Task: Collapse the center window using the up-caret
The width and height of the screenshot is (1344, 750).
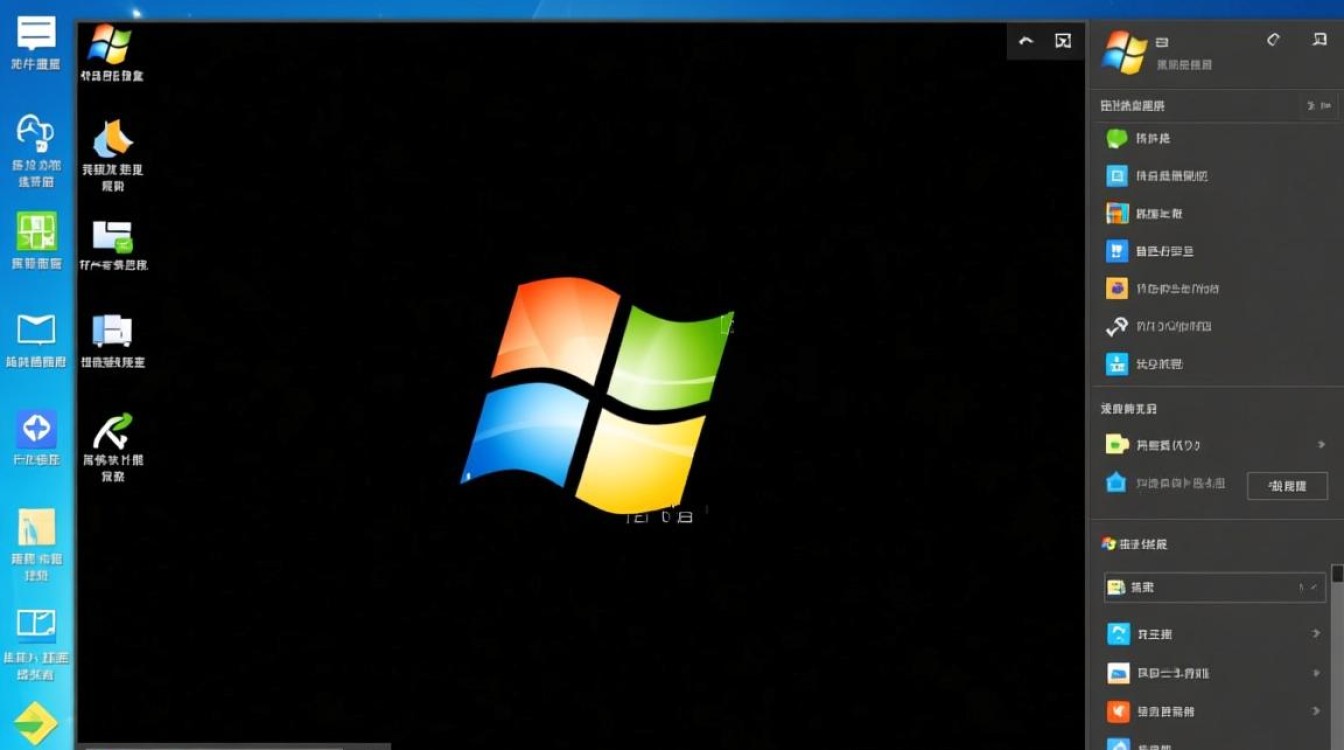Action: (x=1025, y=41)
